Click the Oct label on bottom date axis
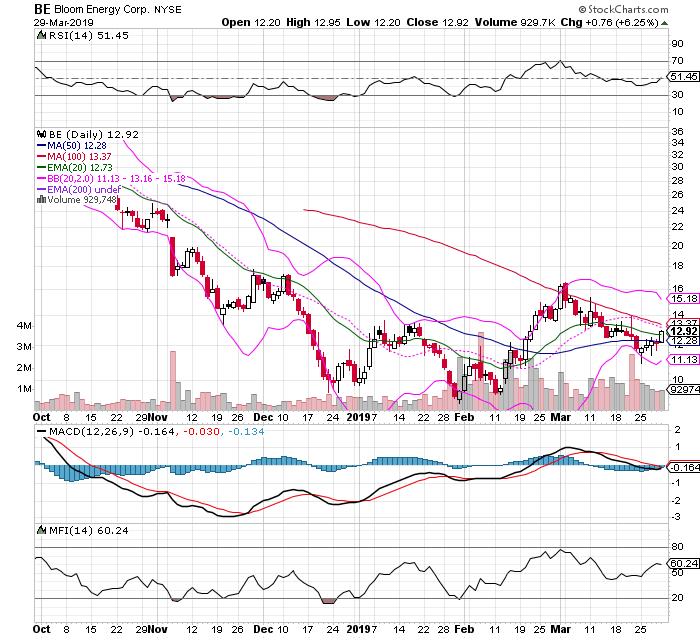Image resolution: width=700 pixels, height=639 pixels. tap(42, 630)
